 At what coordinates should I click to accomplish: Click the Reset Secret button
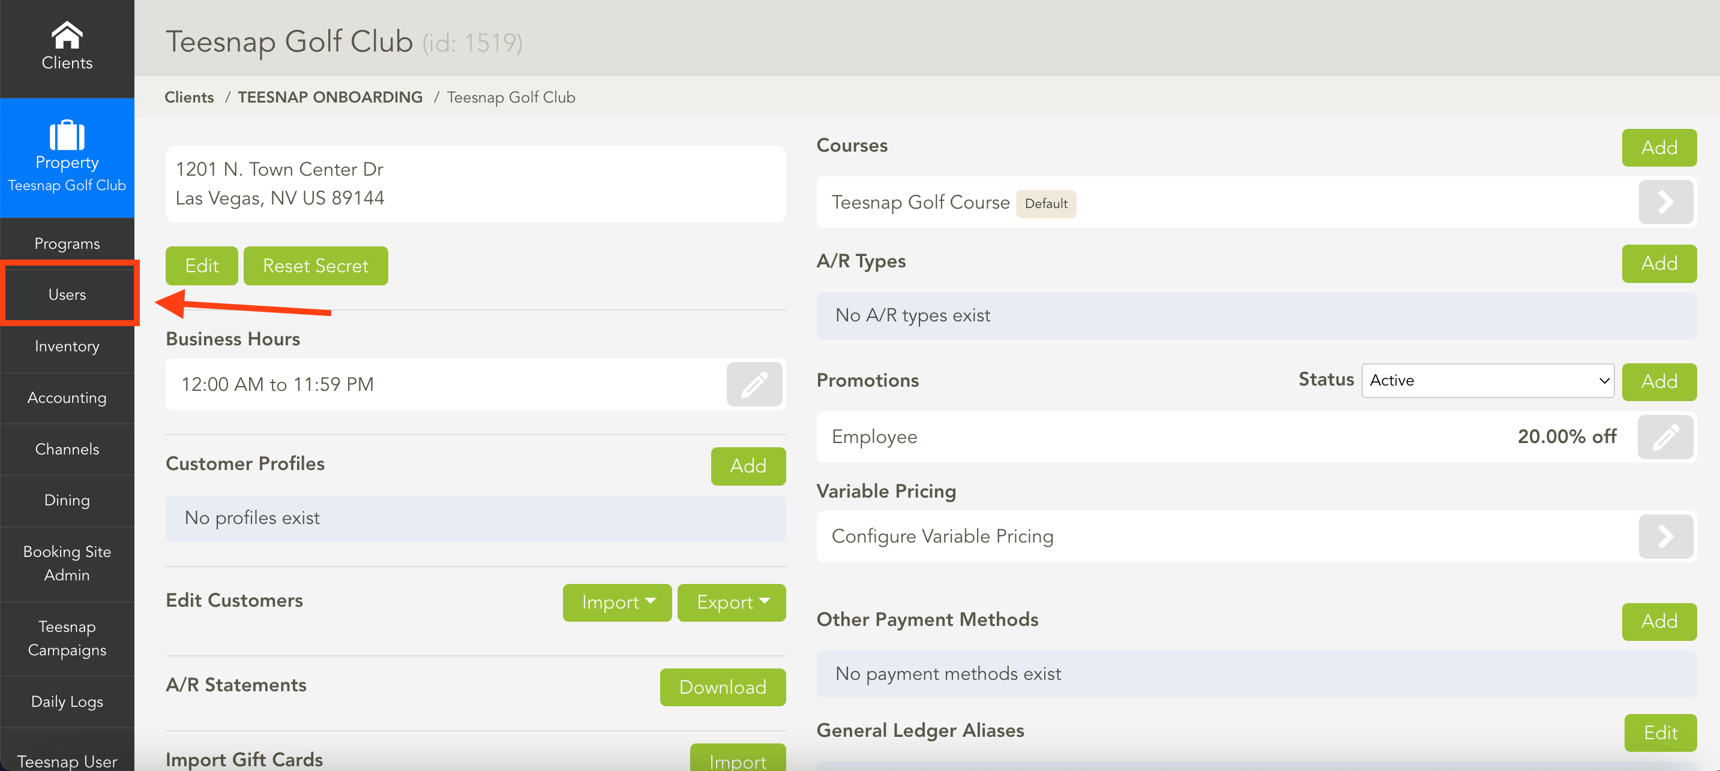pos(315,266)
